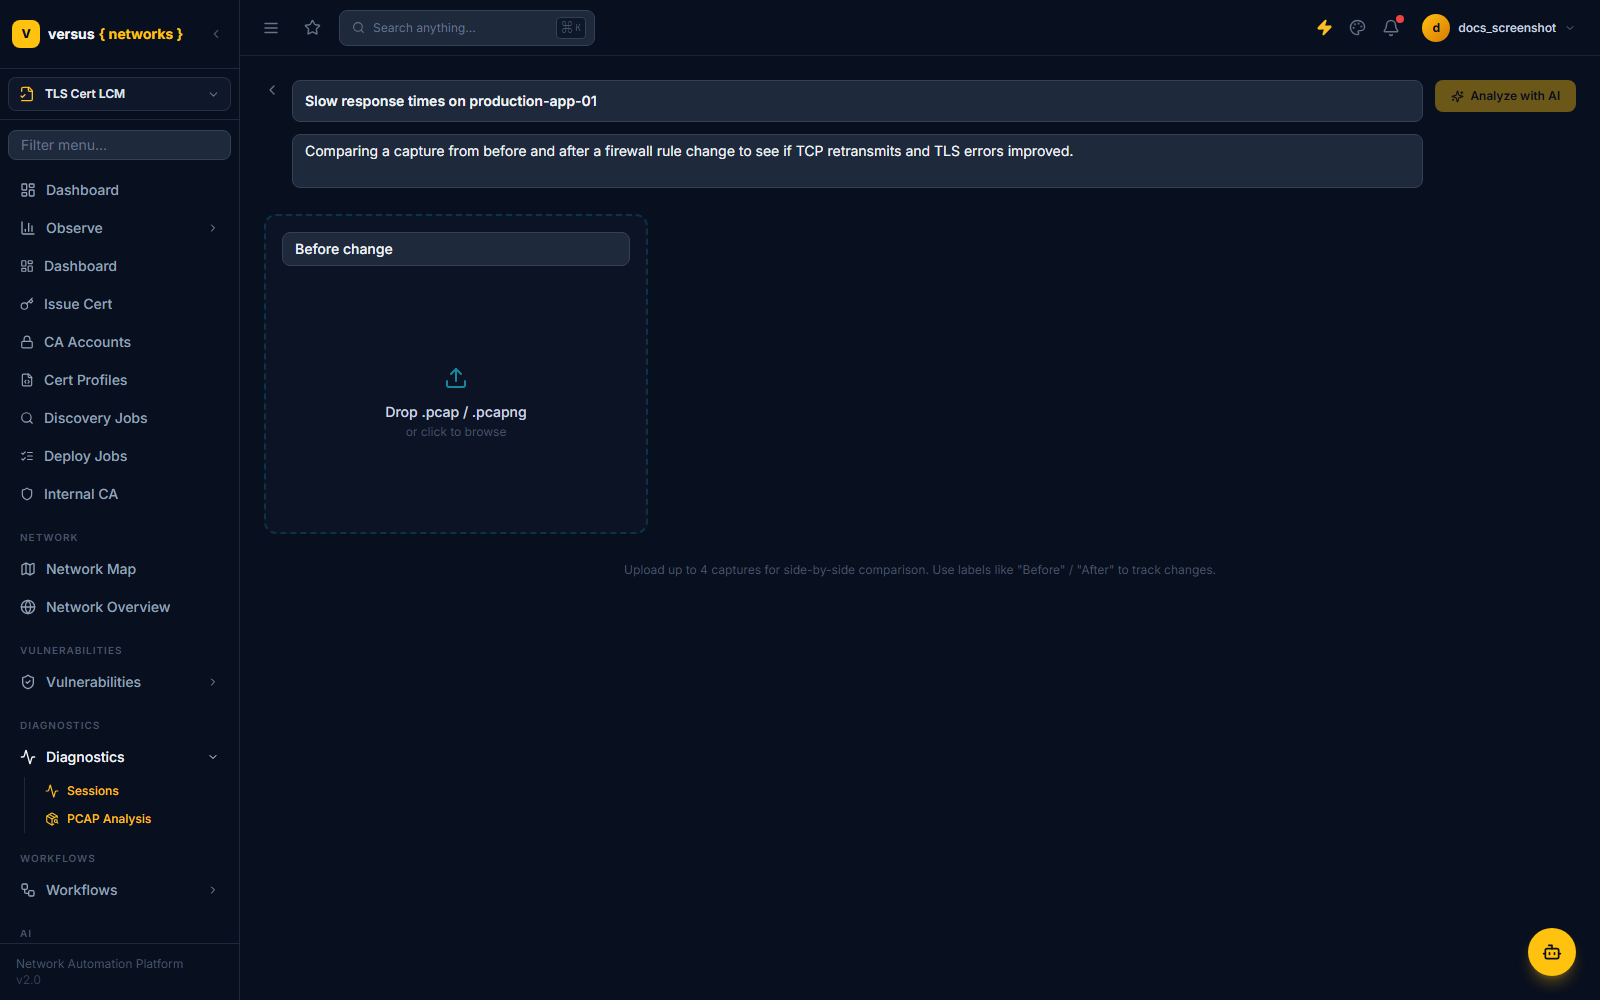The image size is (1600, 1000).
Task: Open the theme palette icon
Action: (1357, 28)
